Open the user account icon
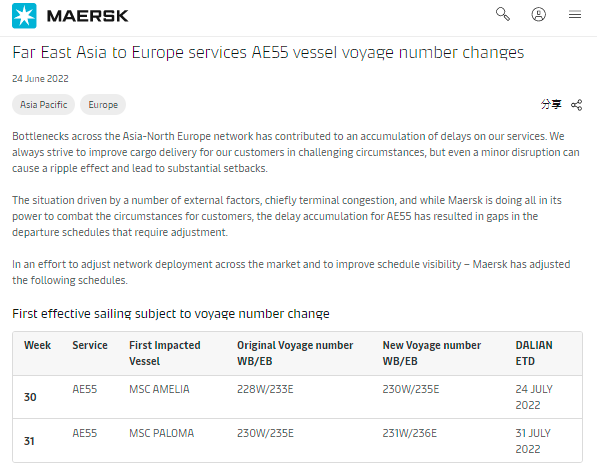The height and width of the screenshot is (468, 597). [538, 14]
